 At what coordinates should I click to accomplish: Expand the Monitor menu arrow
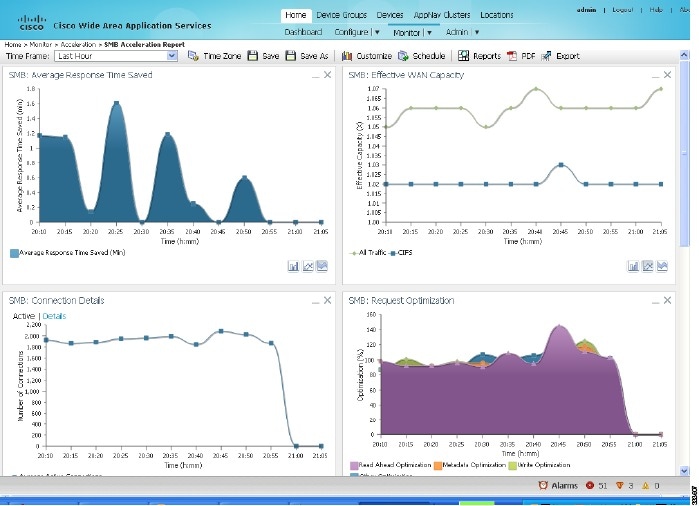[x=429, y=33]
